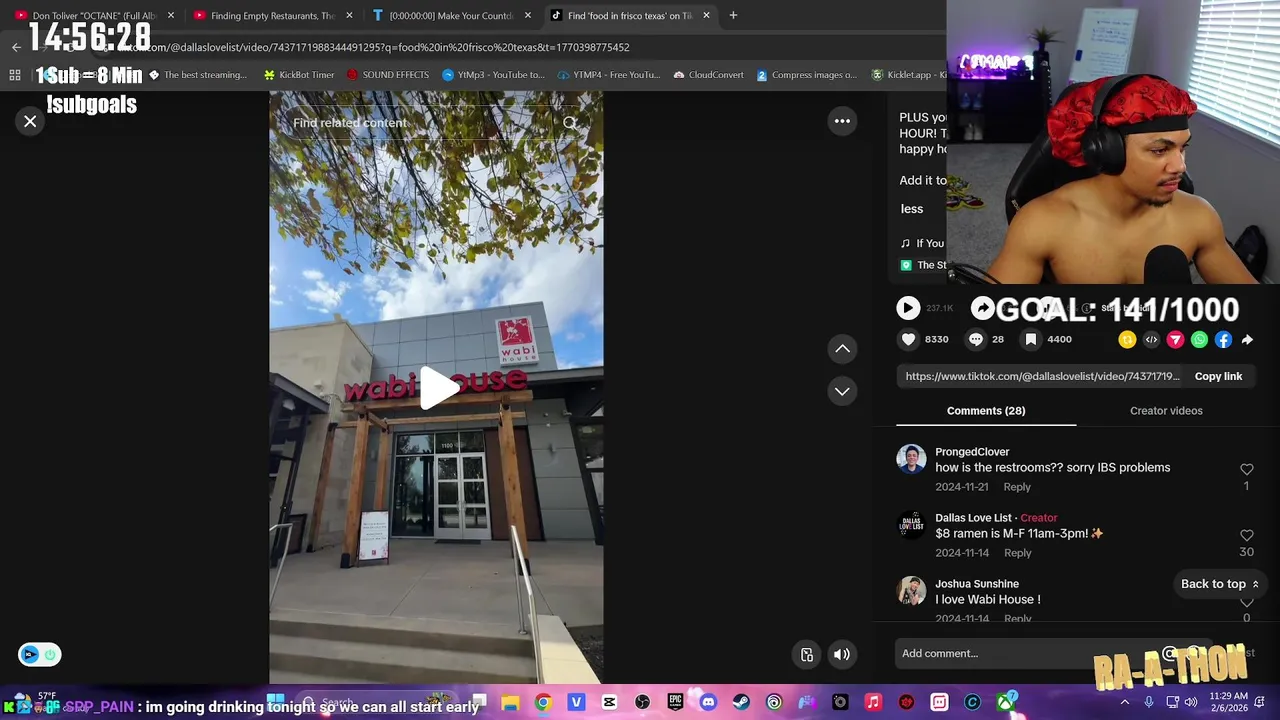Share the video to WhatsApp
The image size is (1280, 720).
tap(1199, 340)
